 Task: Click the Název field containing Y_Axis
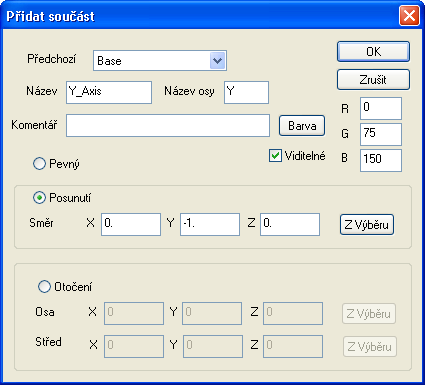click(109, 92)
